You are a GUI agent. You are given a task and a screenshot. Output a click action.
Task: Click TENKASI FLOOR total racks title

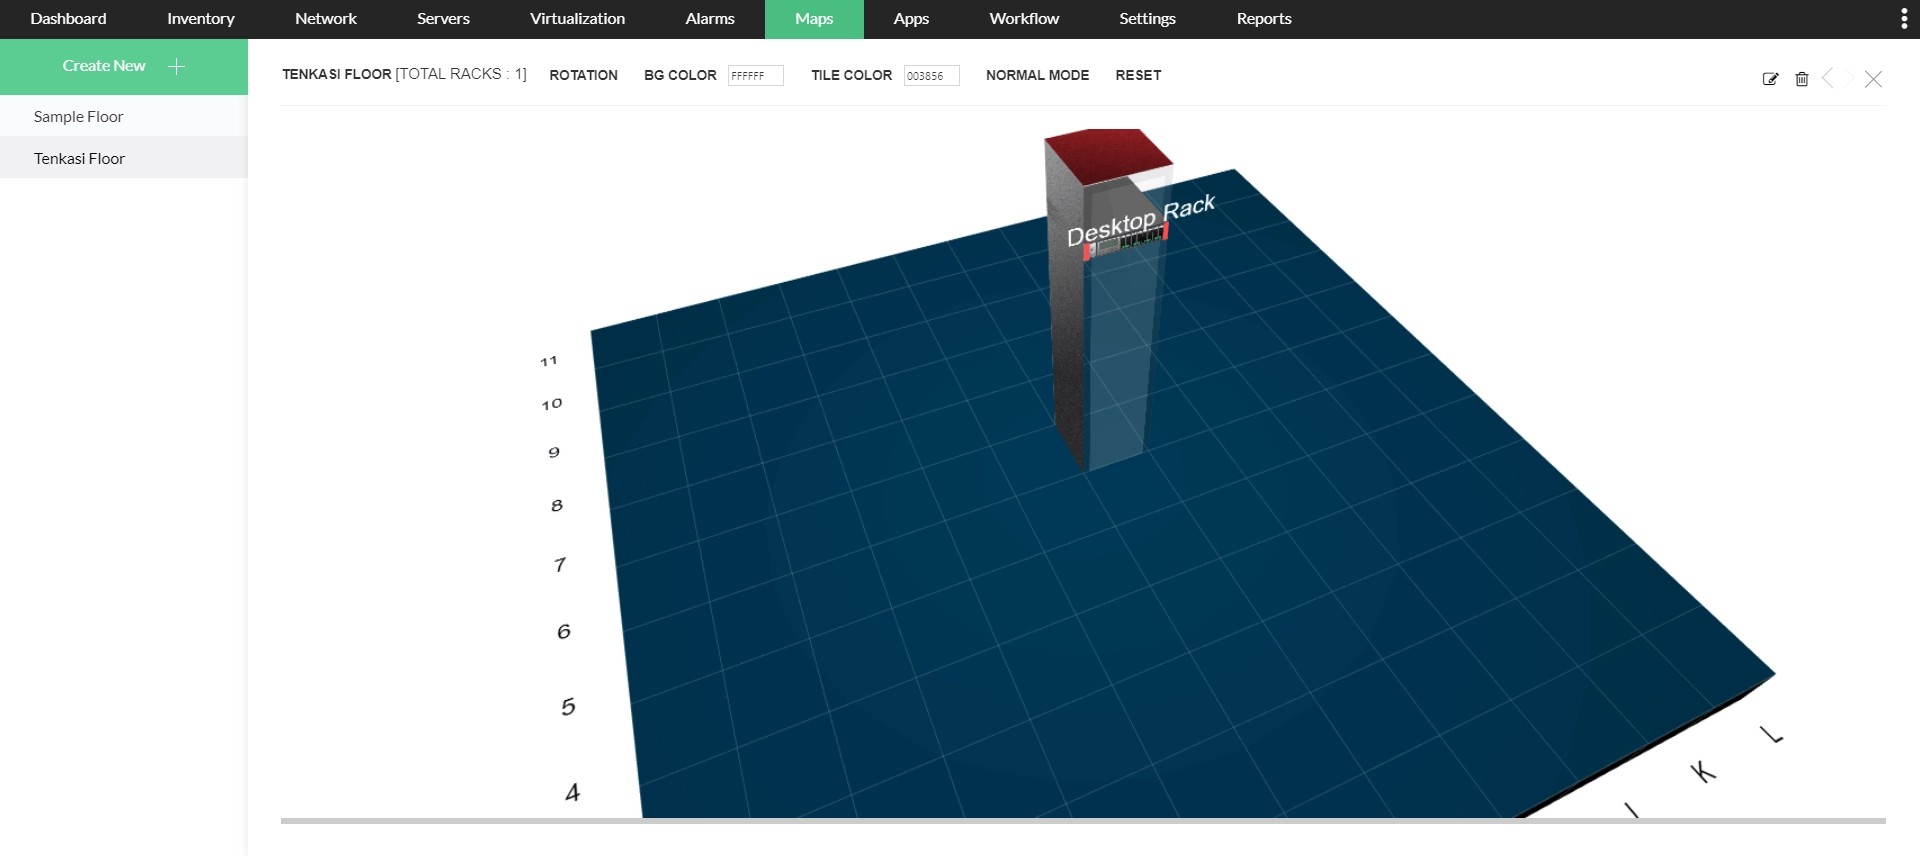404,74
